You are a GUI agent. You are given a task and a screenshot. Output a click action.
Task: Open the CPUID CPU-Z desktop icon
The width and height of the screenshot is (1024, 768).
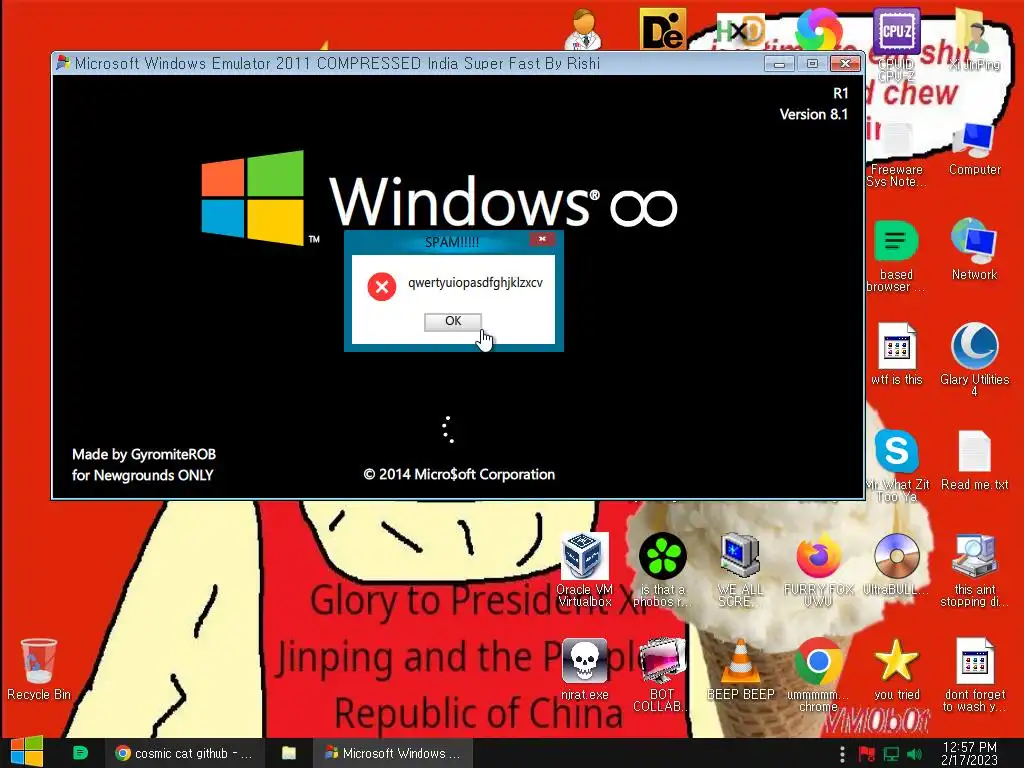896,43
